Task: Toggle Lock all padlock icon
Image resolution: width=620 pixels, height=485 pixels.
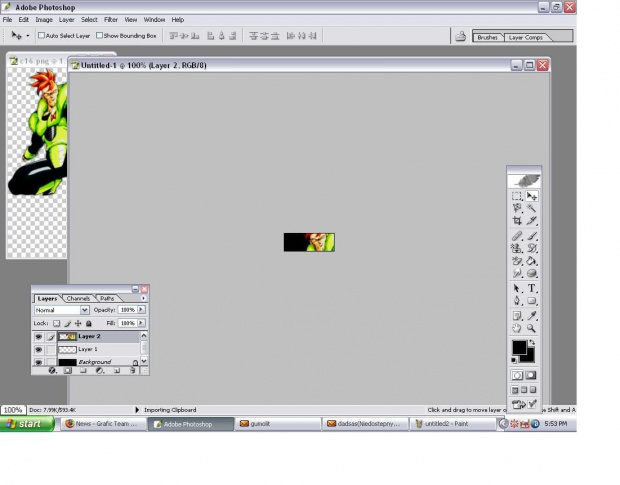Action: click(x=89, y=323)
